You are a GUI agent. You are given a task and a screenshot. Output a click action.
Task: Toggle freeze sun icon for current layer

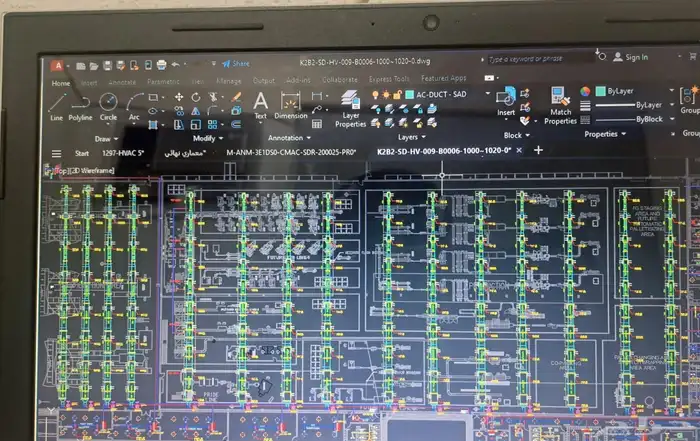386,94
